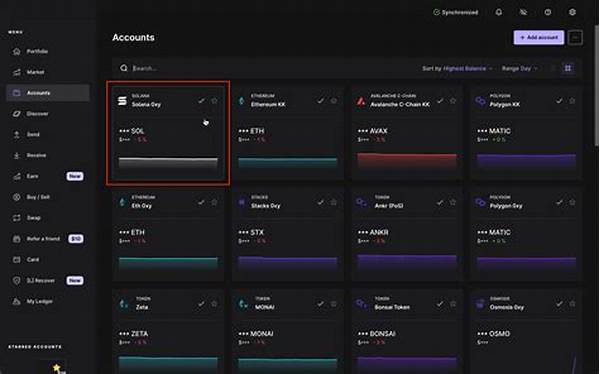Open the Eth Oxy account name
Screen dimensions: 600x374
tap(142, 206)
